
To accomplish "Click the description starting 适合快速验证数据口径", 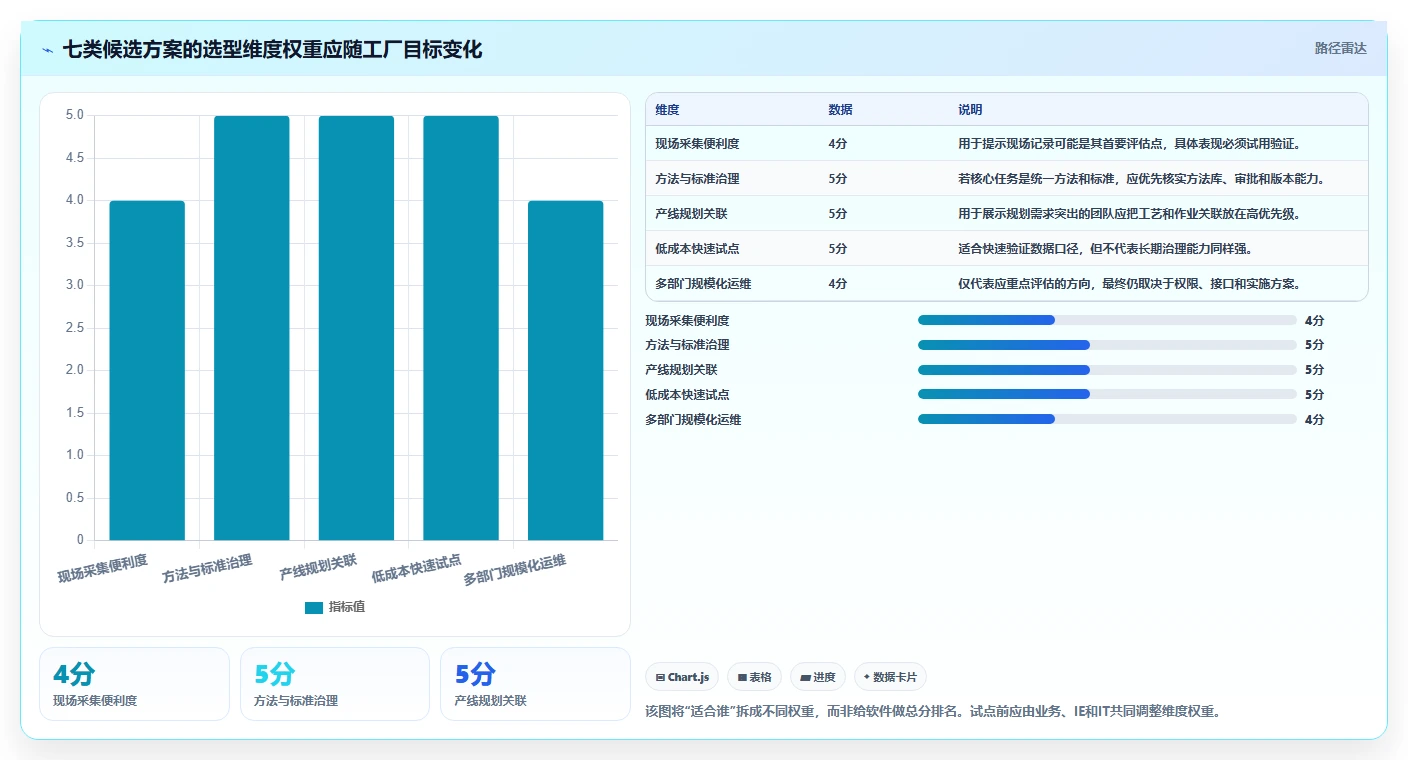I will pos(1105,249).
